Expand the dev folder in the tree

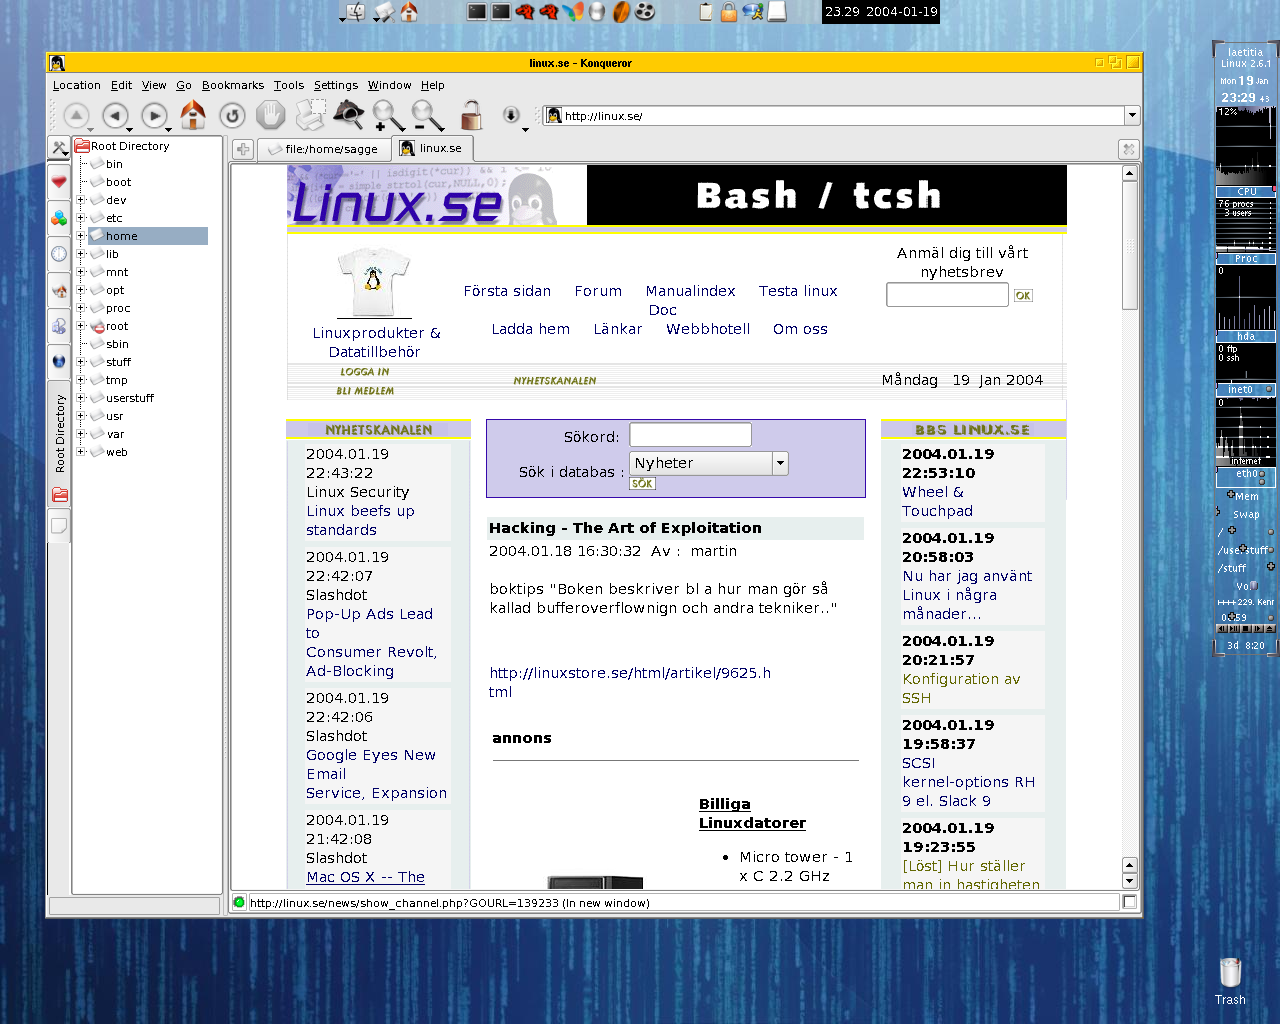[x=81, y=200]
